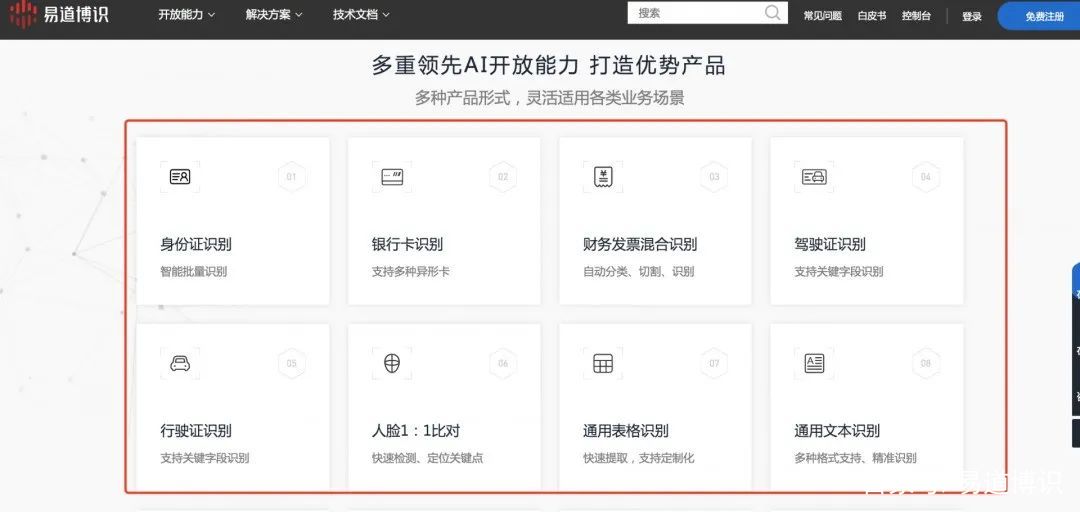The height and width of the screenshot is (512, 1080).
Task: Click the invoice receipt icon above 财务发票混合识别
Action: (x=603, y=177)
